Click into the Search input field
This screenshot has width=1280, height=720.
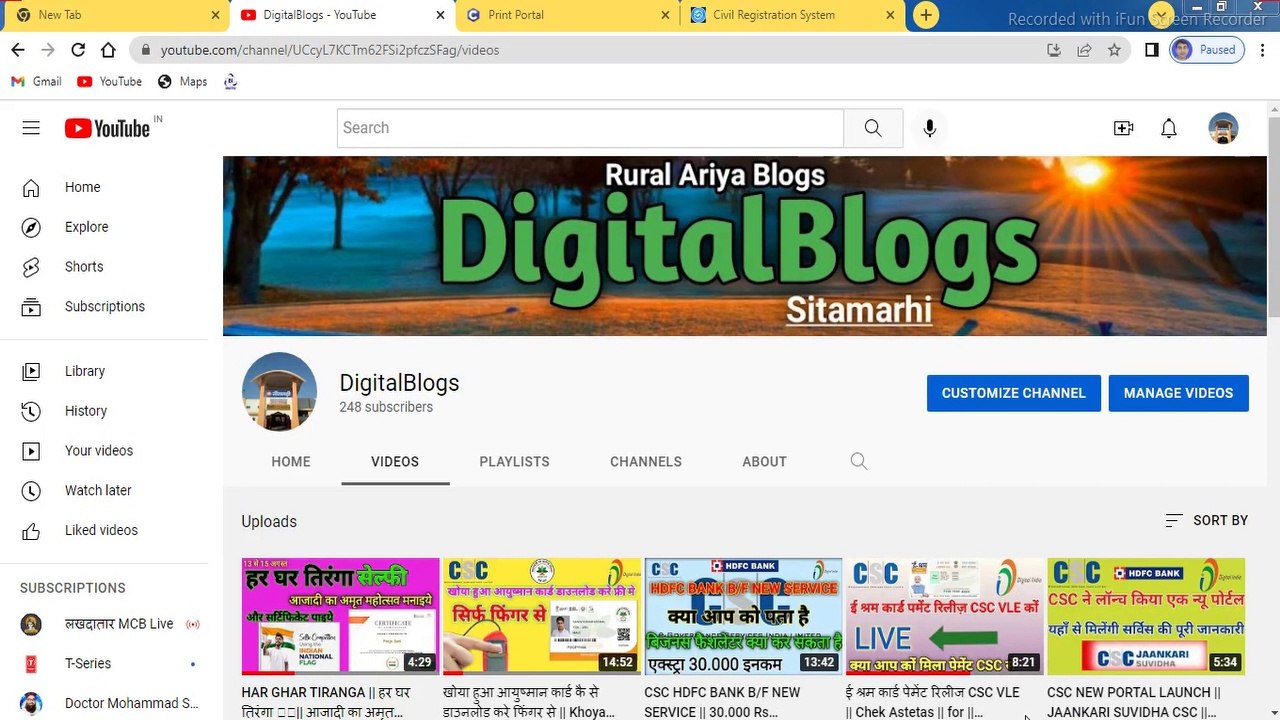coord(590,128)
